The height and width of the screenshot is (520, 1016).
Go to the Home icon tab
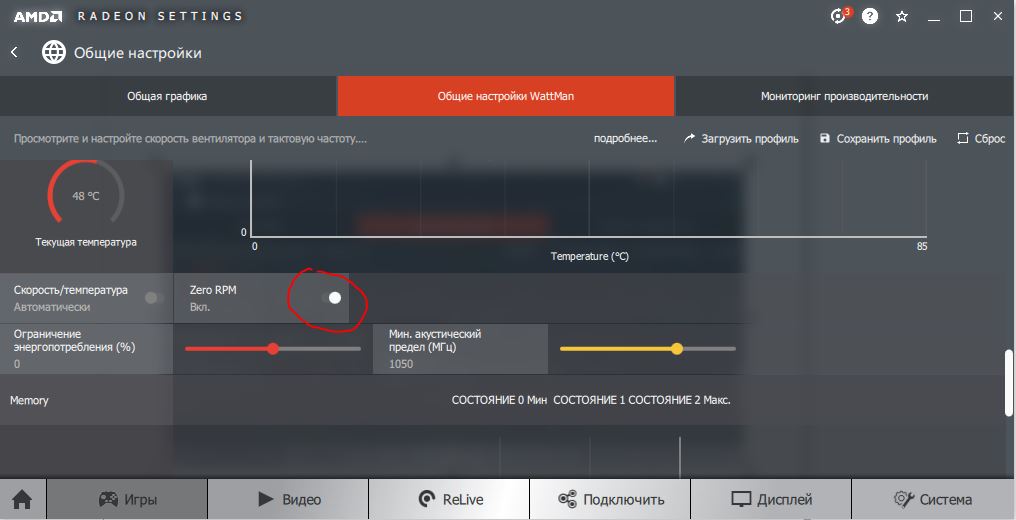(x=23, y=499)
